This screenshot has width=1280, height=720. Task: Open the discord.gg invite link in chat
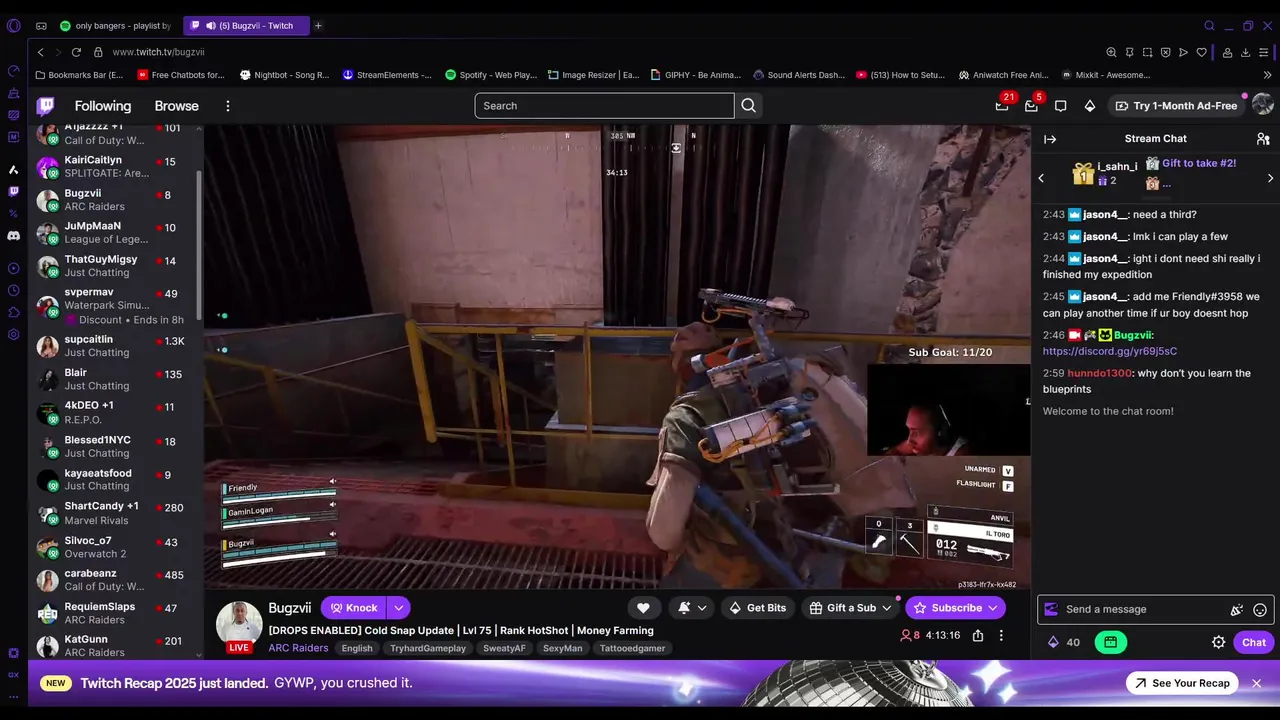pyautogui.click(x=1110, y=351)
